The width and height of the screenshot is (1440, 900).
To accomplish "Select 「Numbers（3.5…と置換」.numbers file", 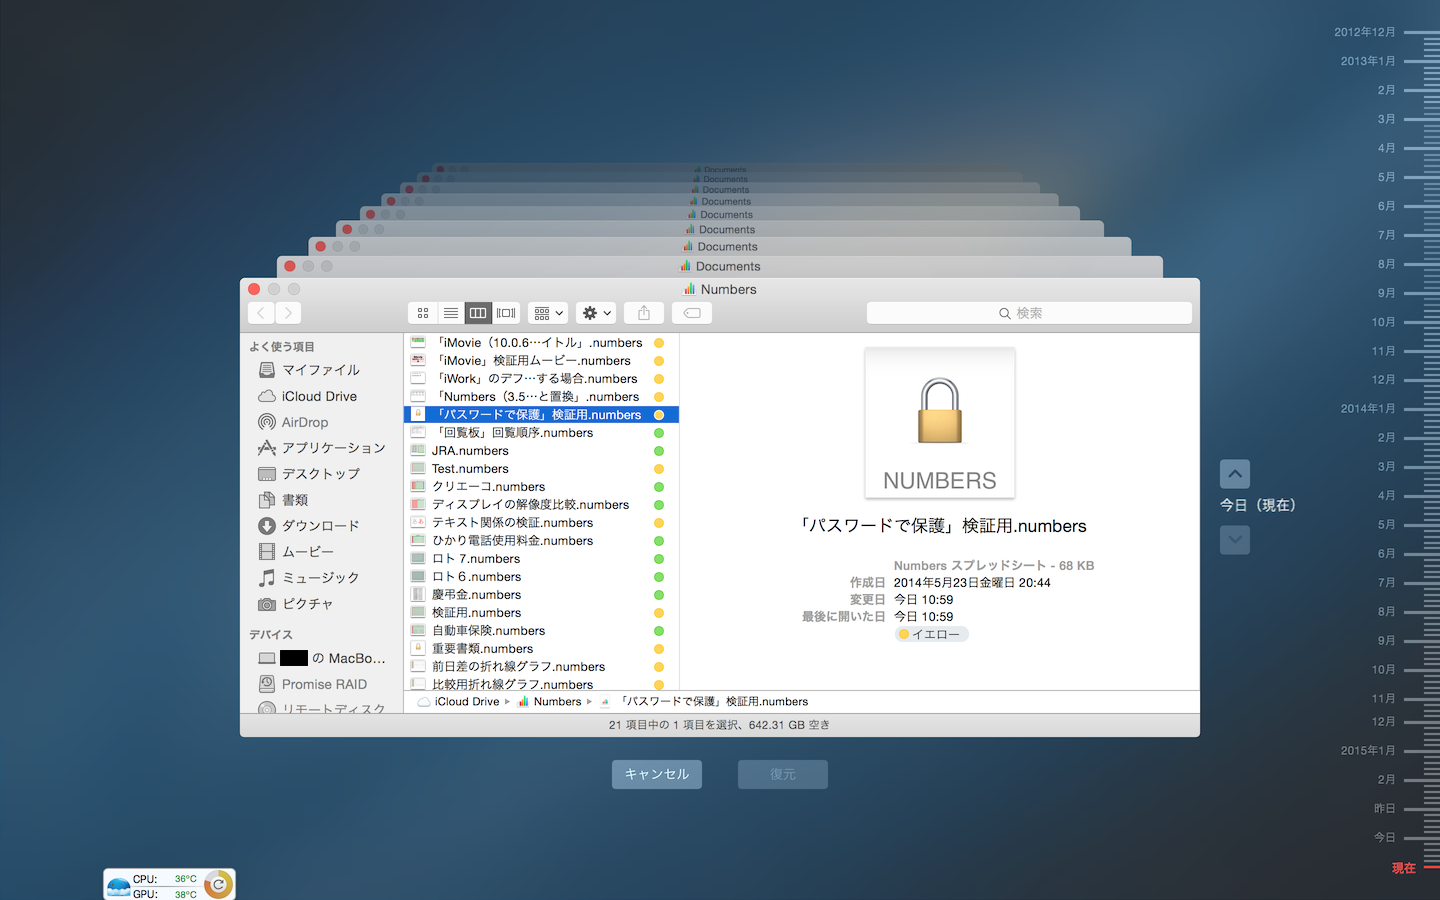I will coord(541,397).
